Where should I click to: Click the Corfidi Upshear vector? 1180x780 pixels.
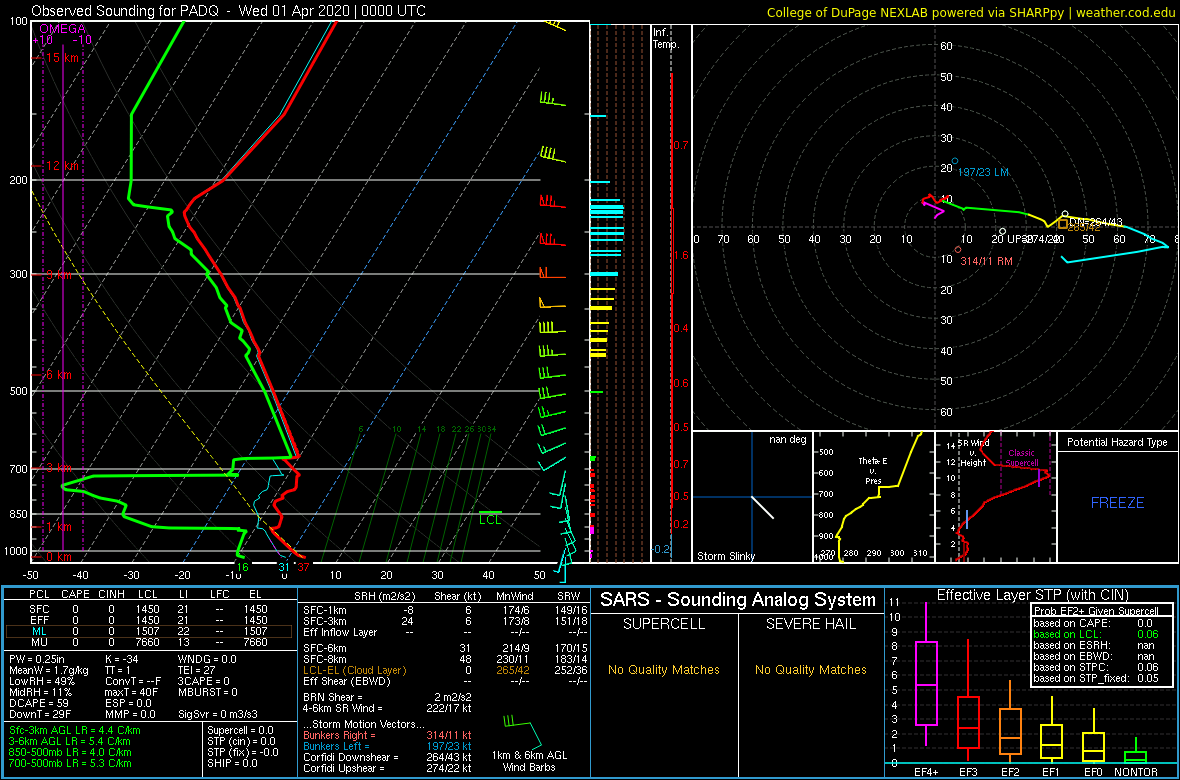pyautogui.click(x=387, y=769)
